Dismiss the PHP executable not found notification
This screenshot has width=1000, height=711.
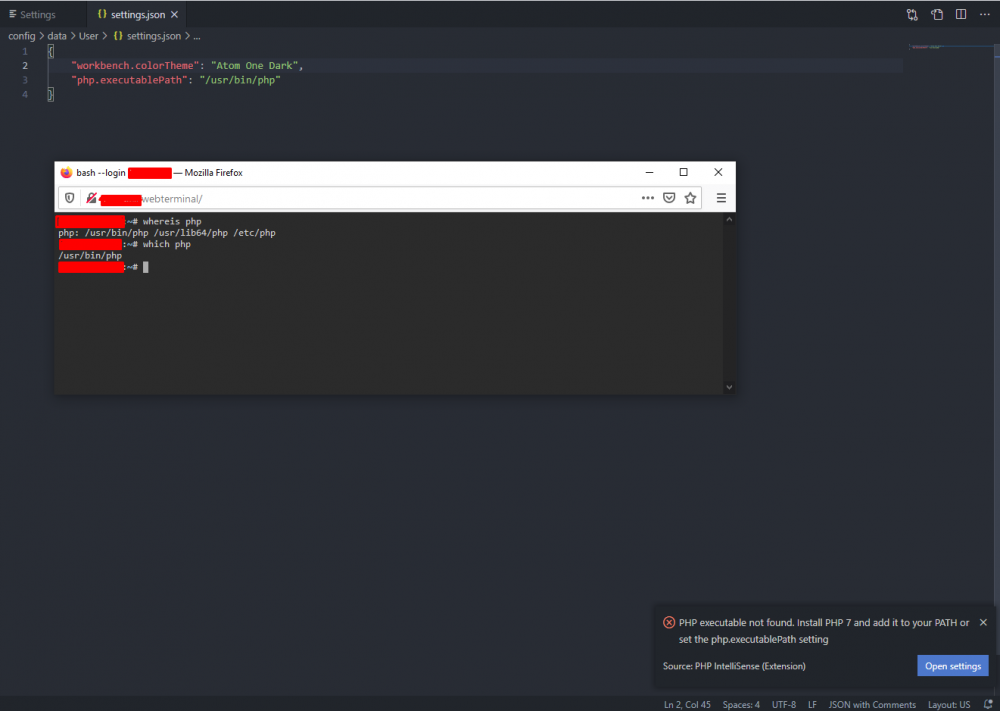point(983,622)
